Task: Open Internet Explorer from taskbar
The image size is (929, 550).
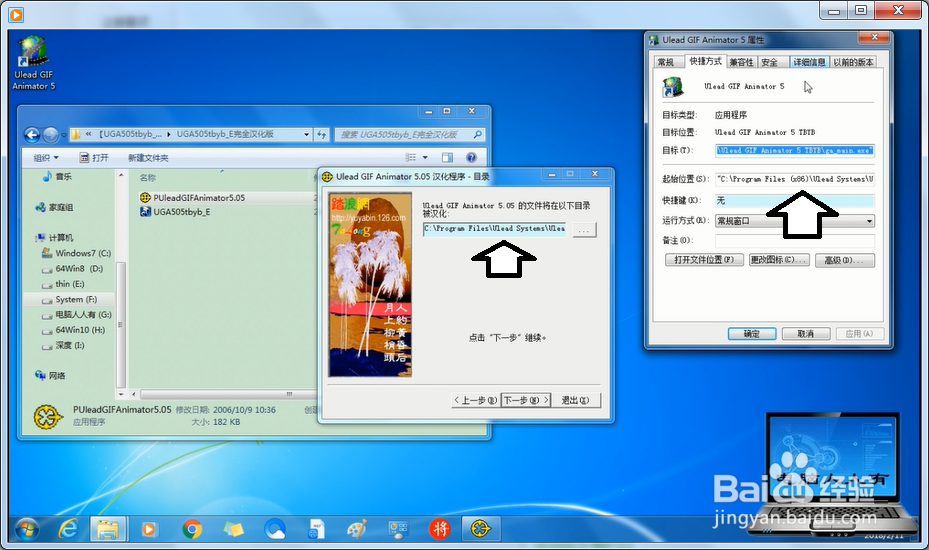Action: click(68, 529)
